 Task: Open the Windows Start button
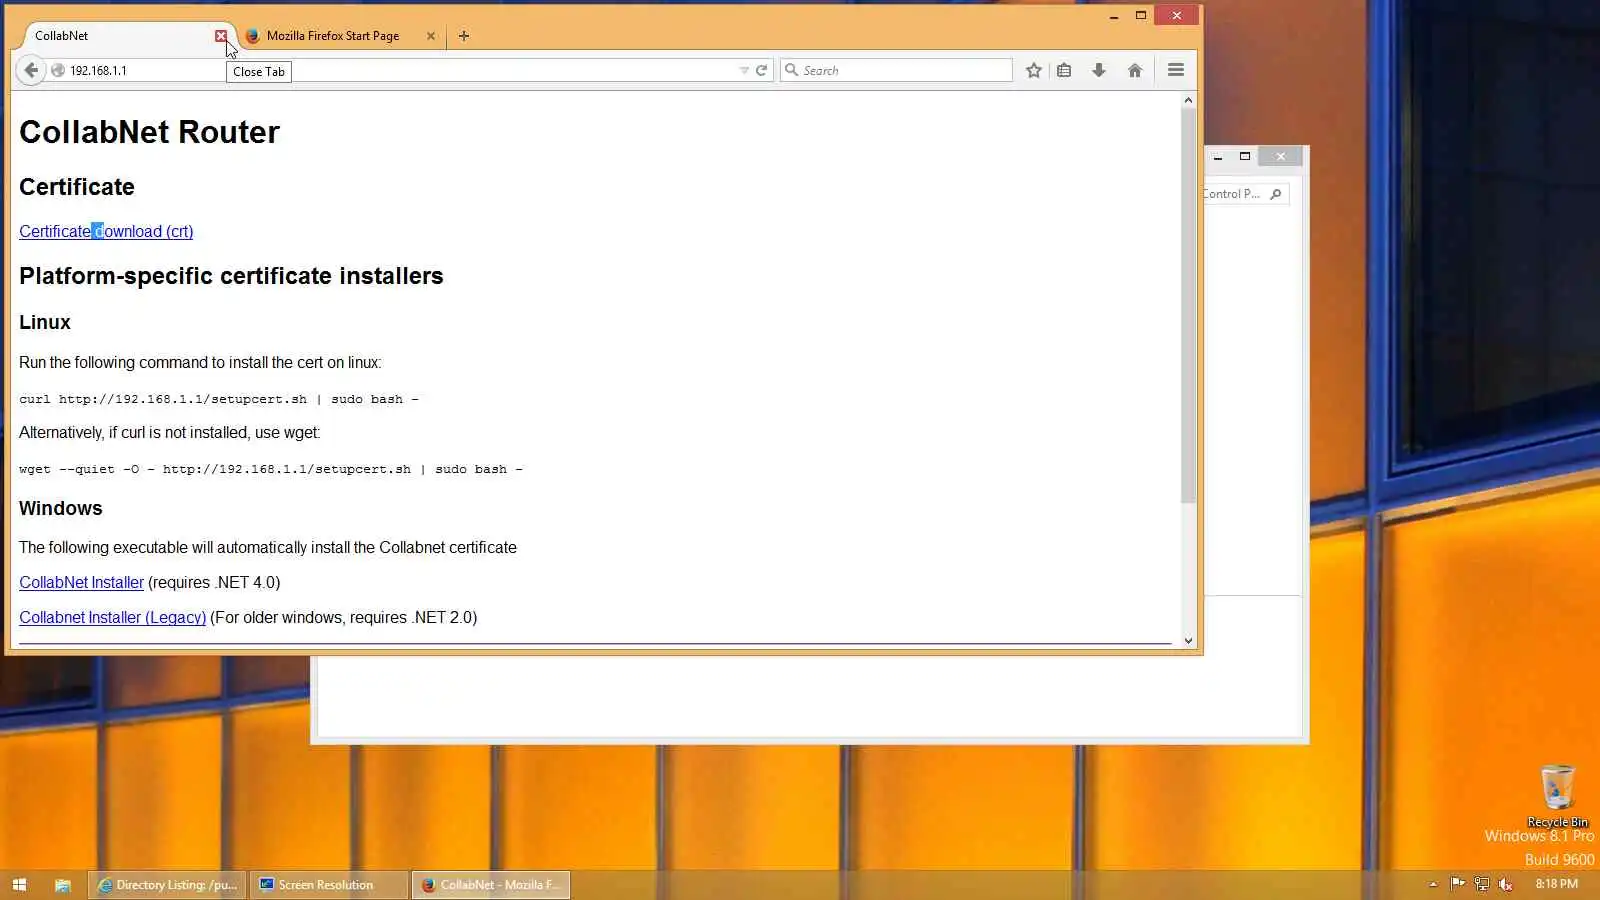[x=19, y=885]
